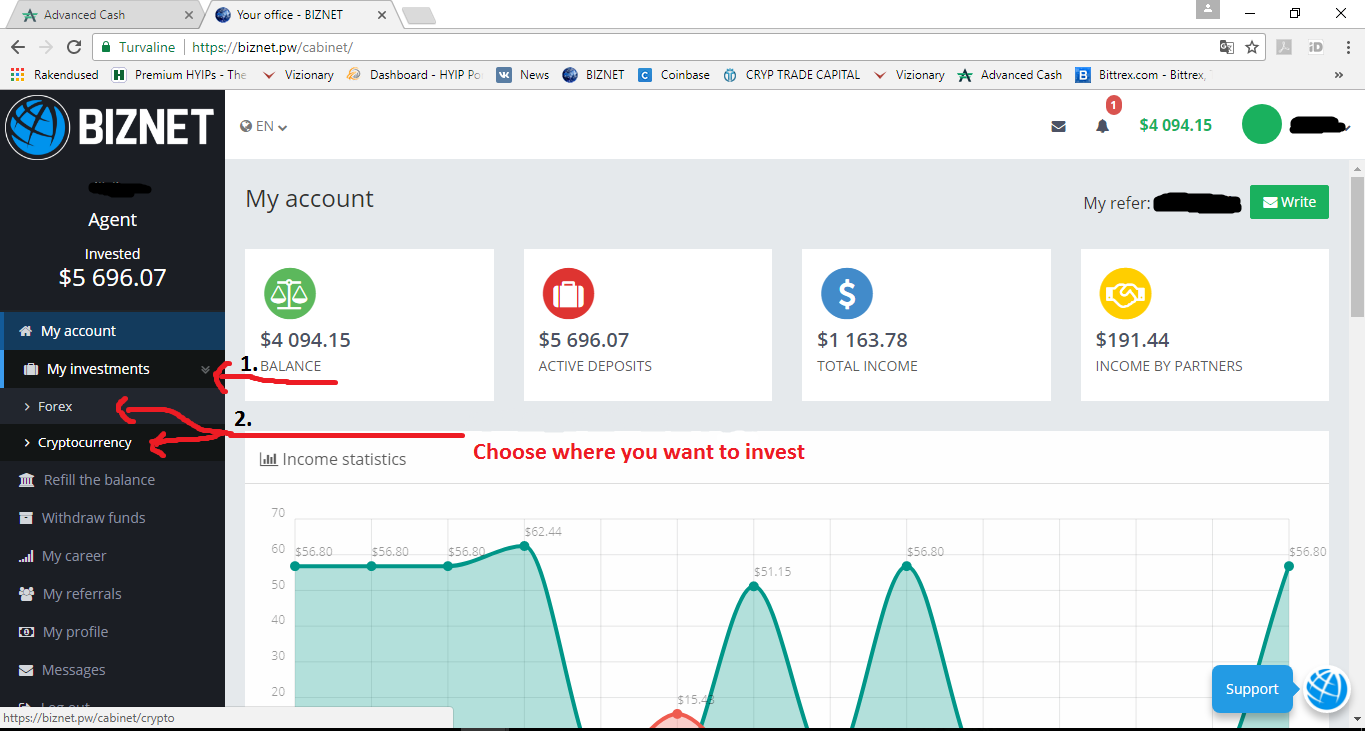View site security info via Turvaline padlock

[x=138, y=47]
